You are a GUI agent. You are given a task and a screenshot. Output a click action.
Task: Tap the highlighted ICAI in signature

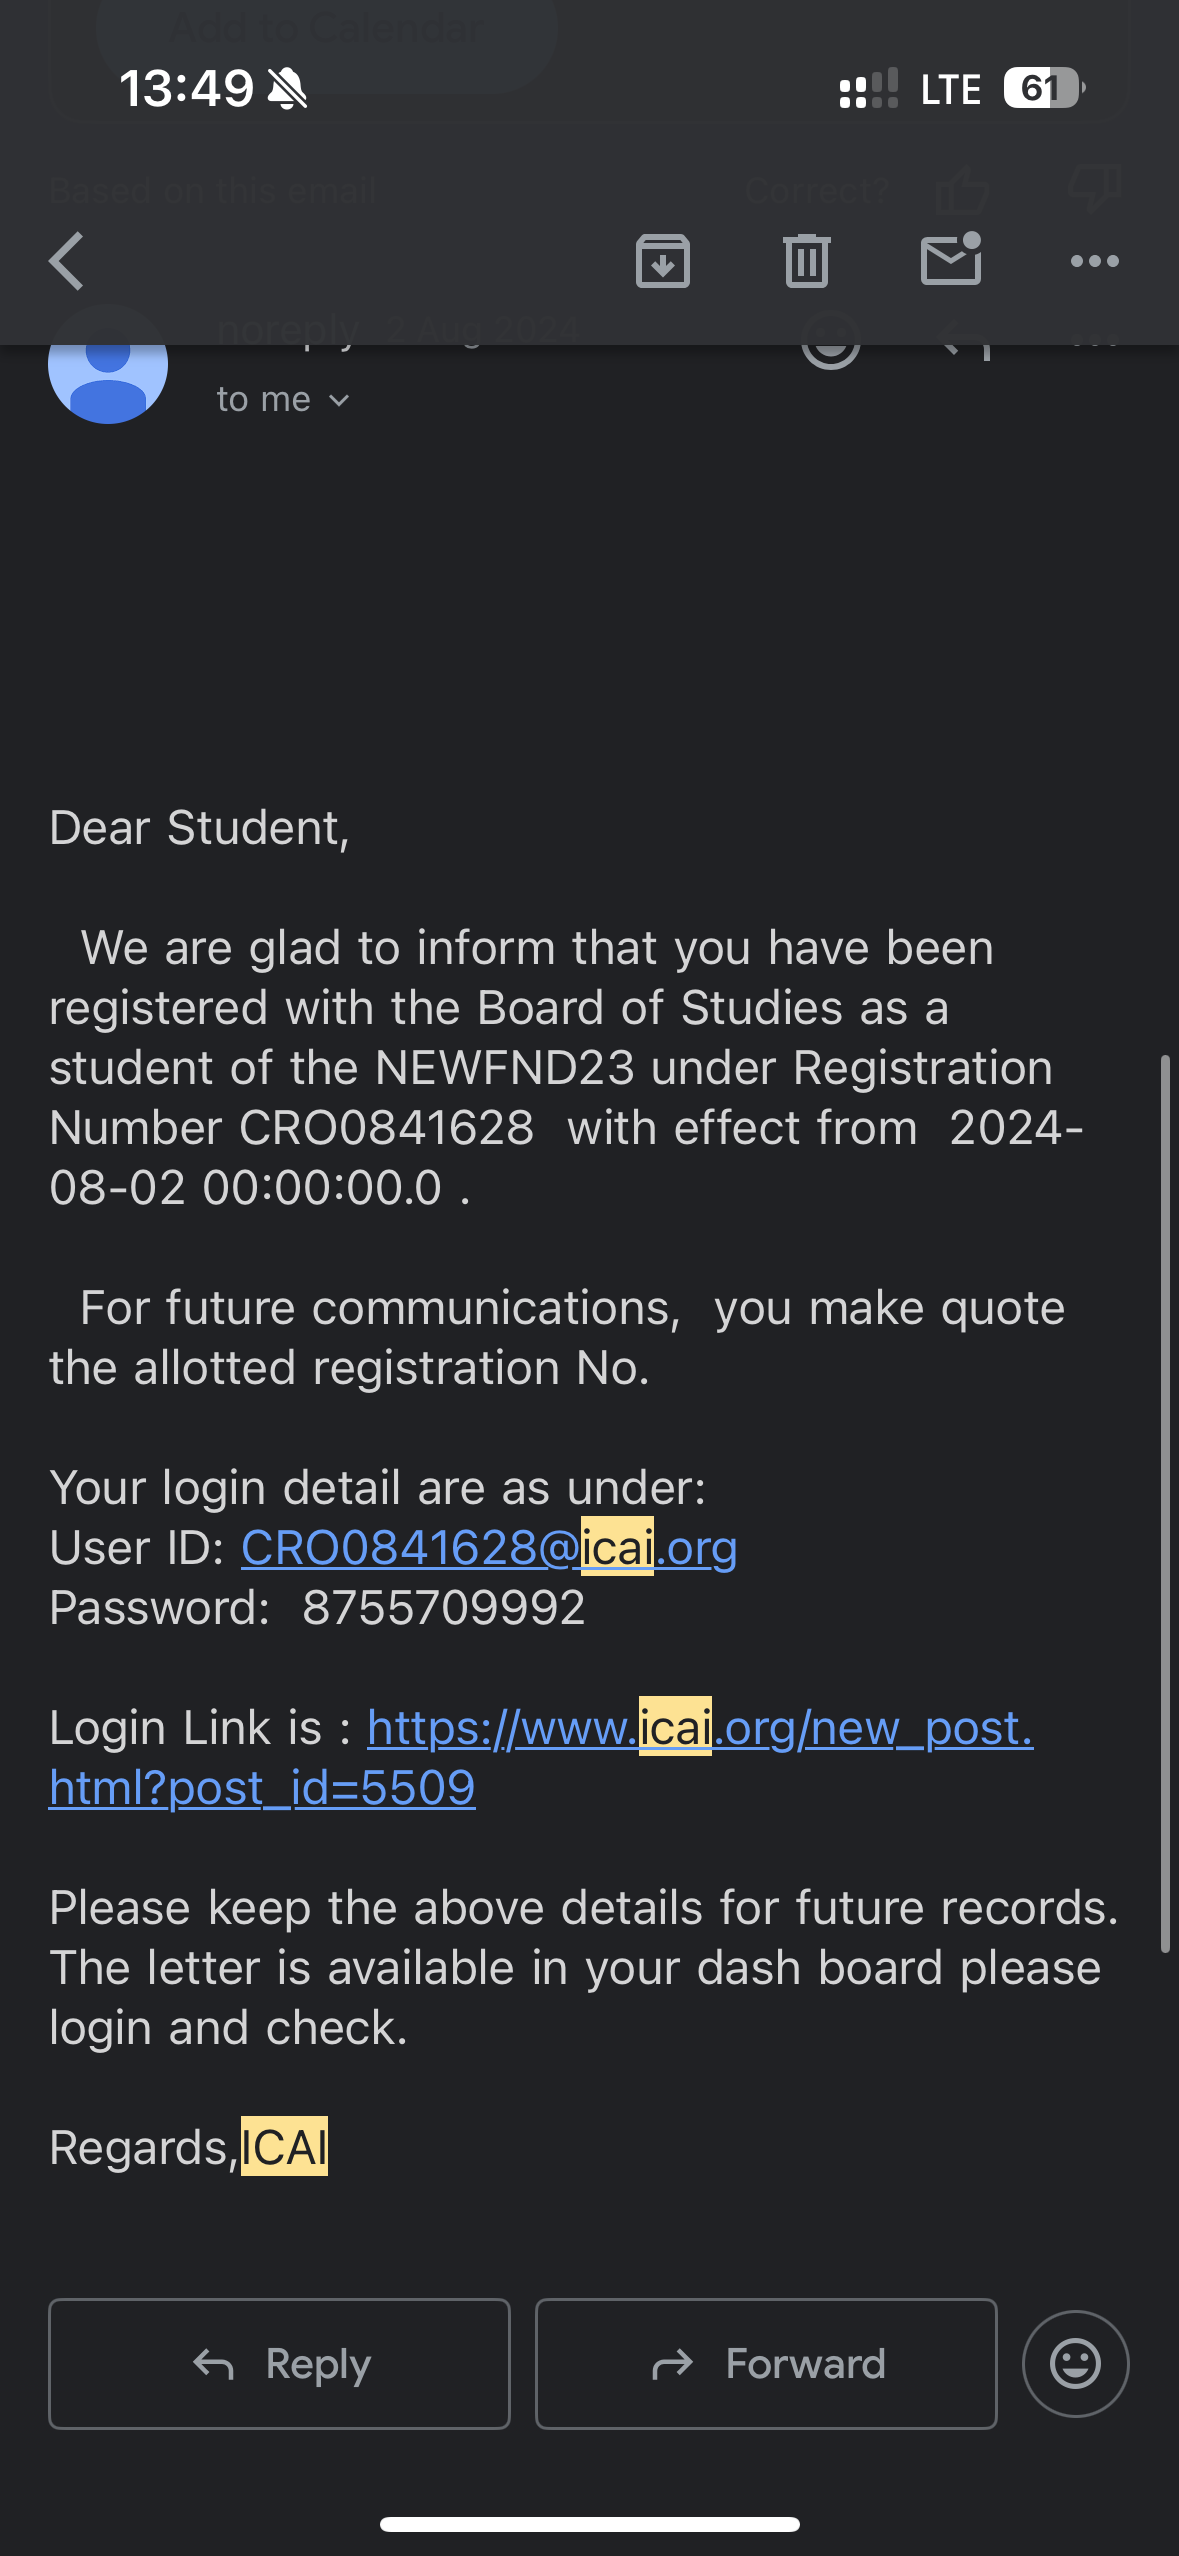(x=284, y=2147)
